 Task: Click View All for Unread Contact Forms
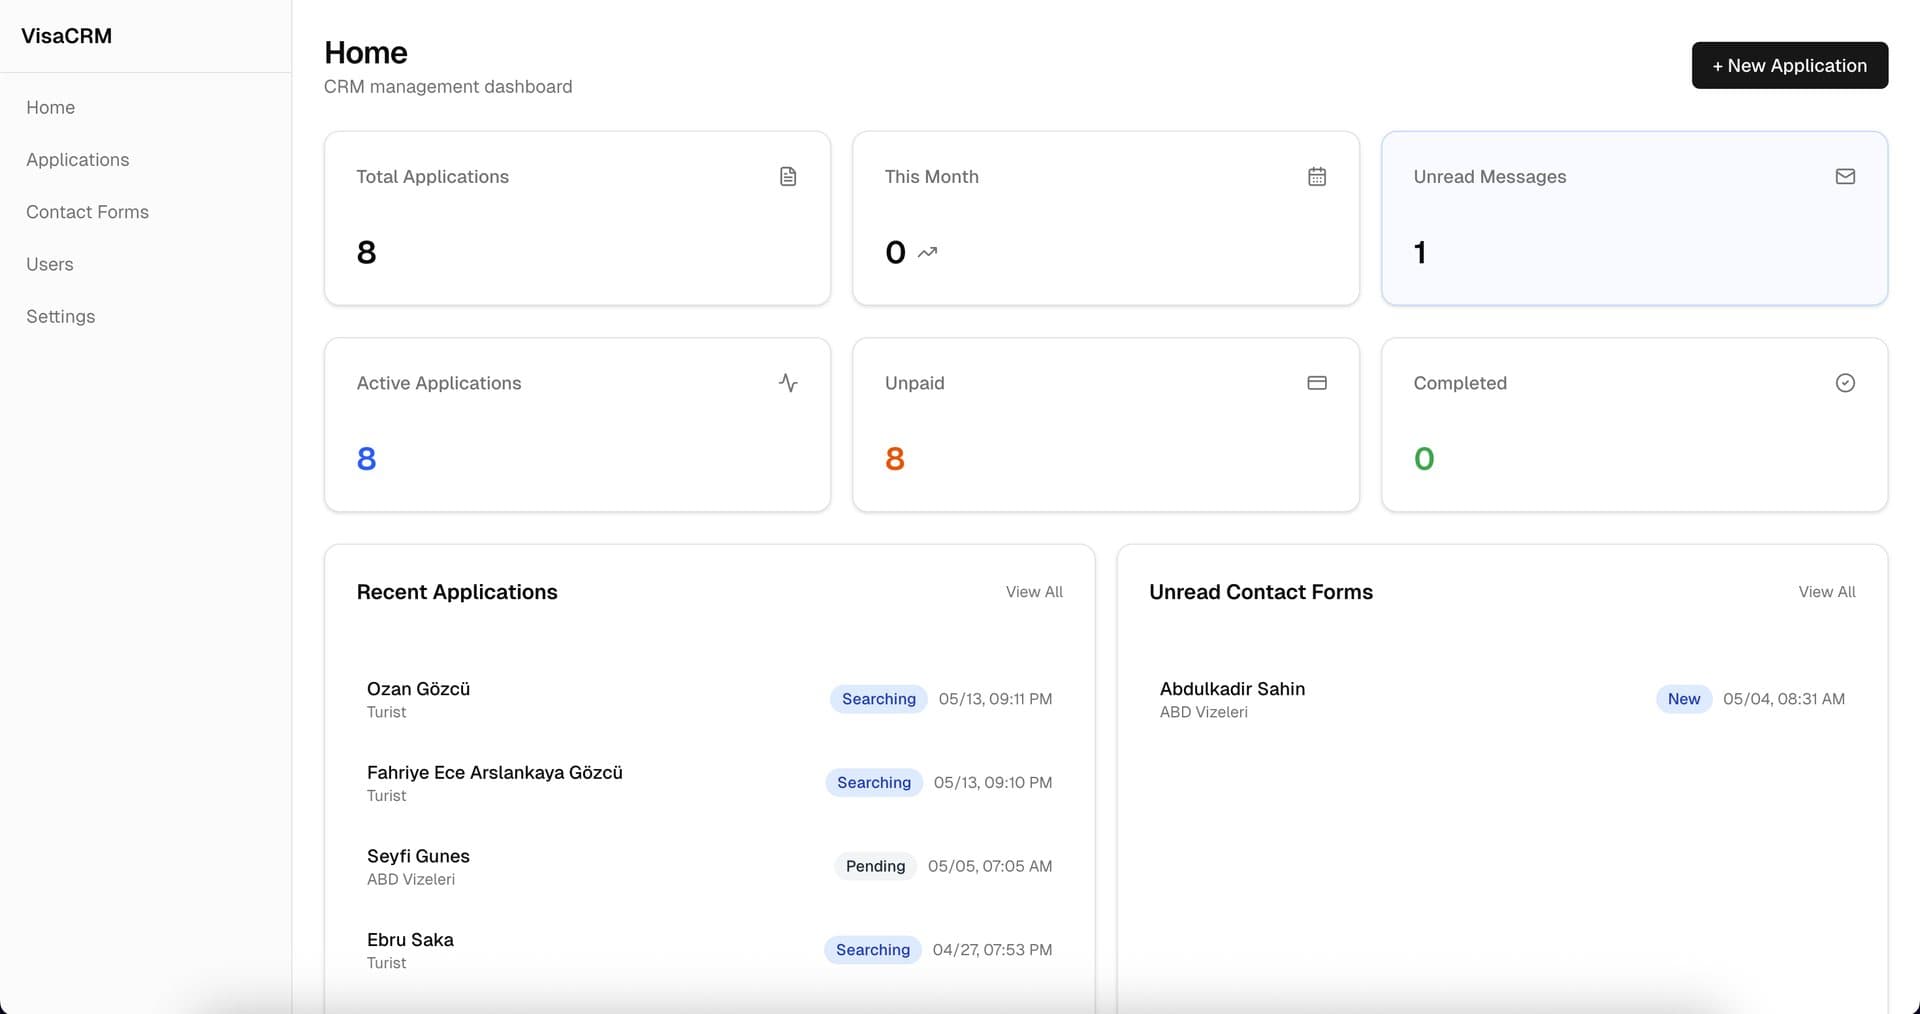click(1826, 592)
